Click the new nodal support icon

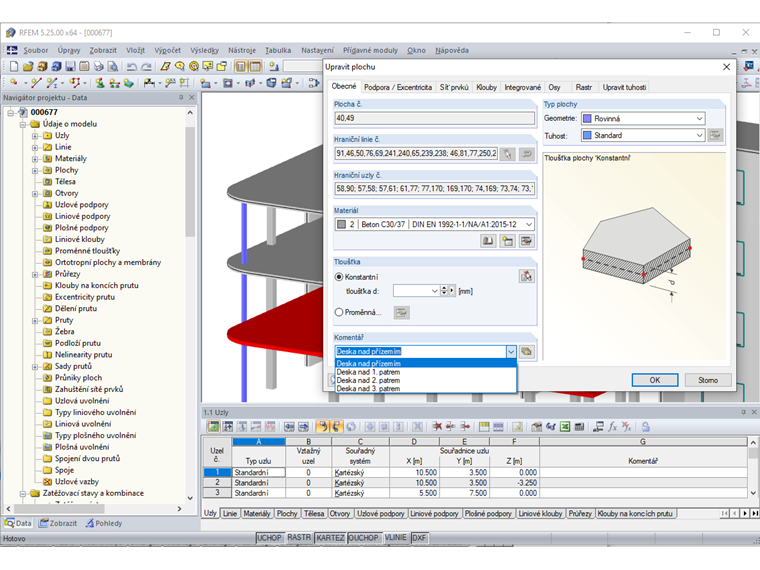100,83
